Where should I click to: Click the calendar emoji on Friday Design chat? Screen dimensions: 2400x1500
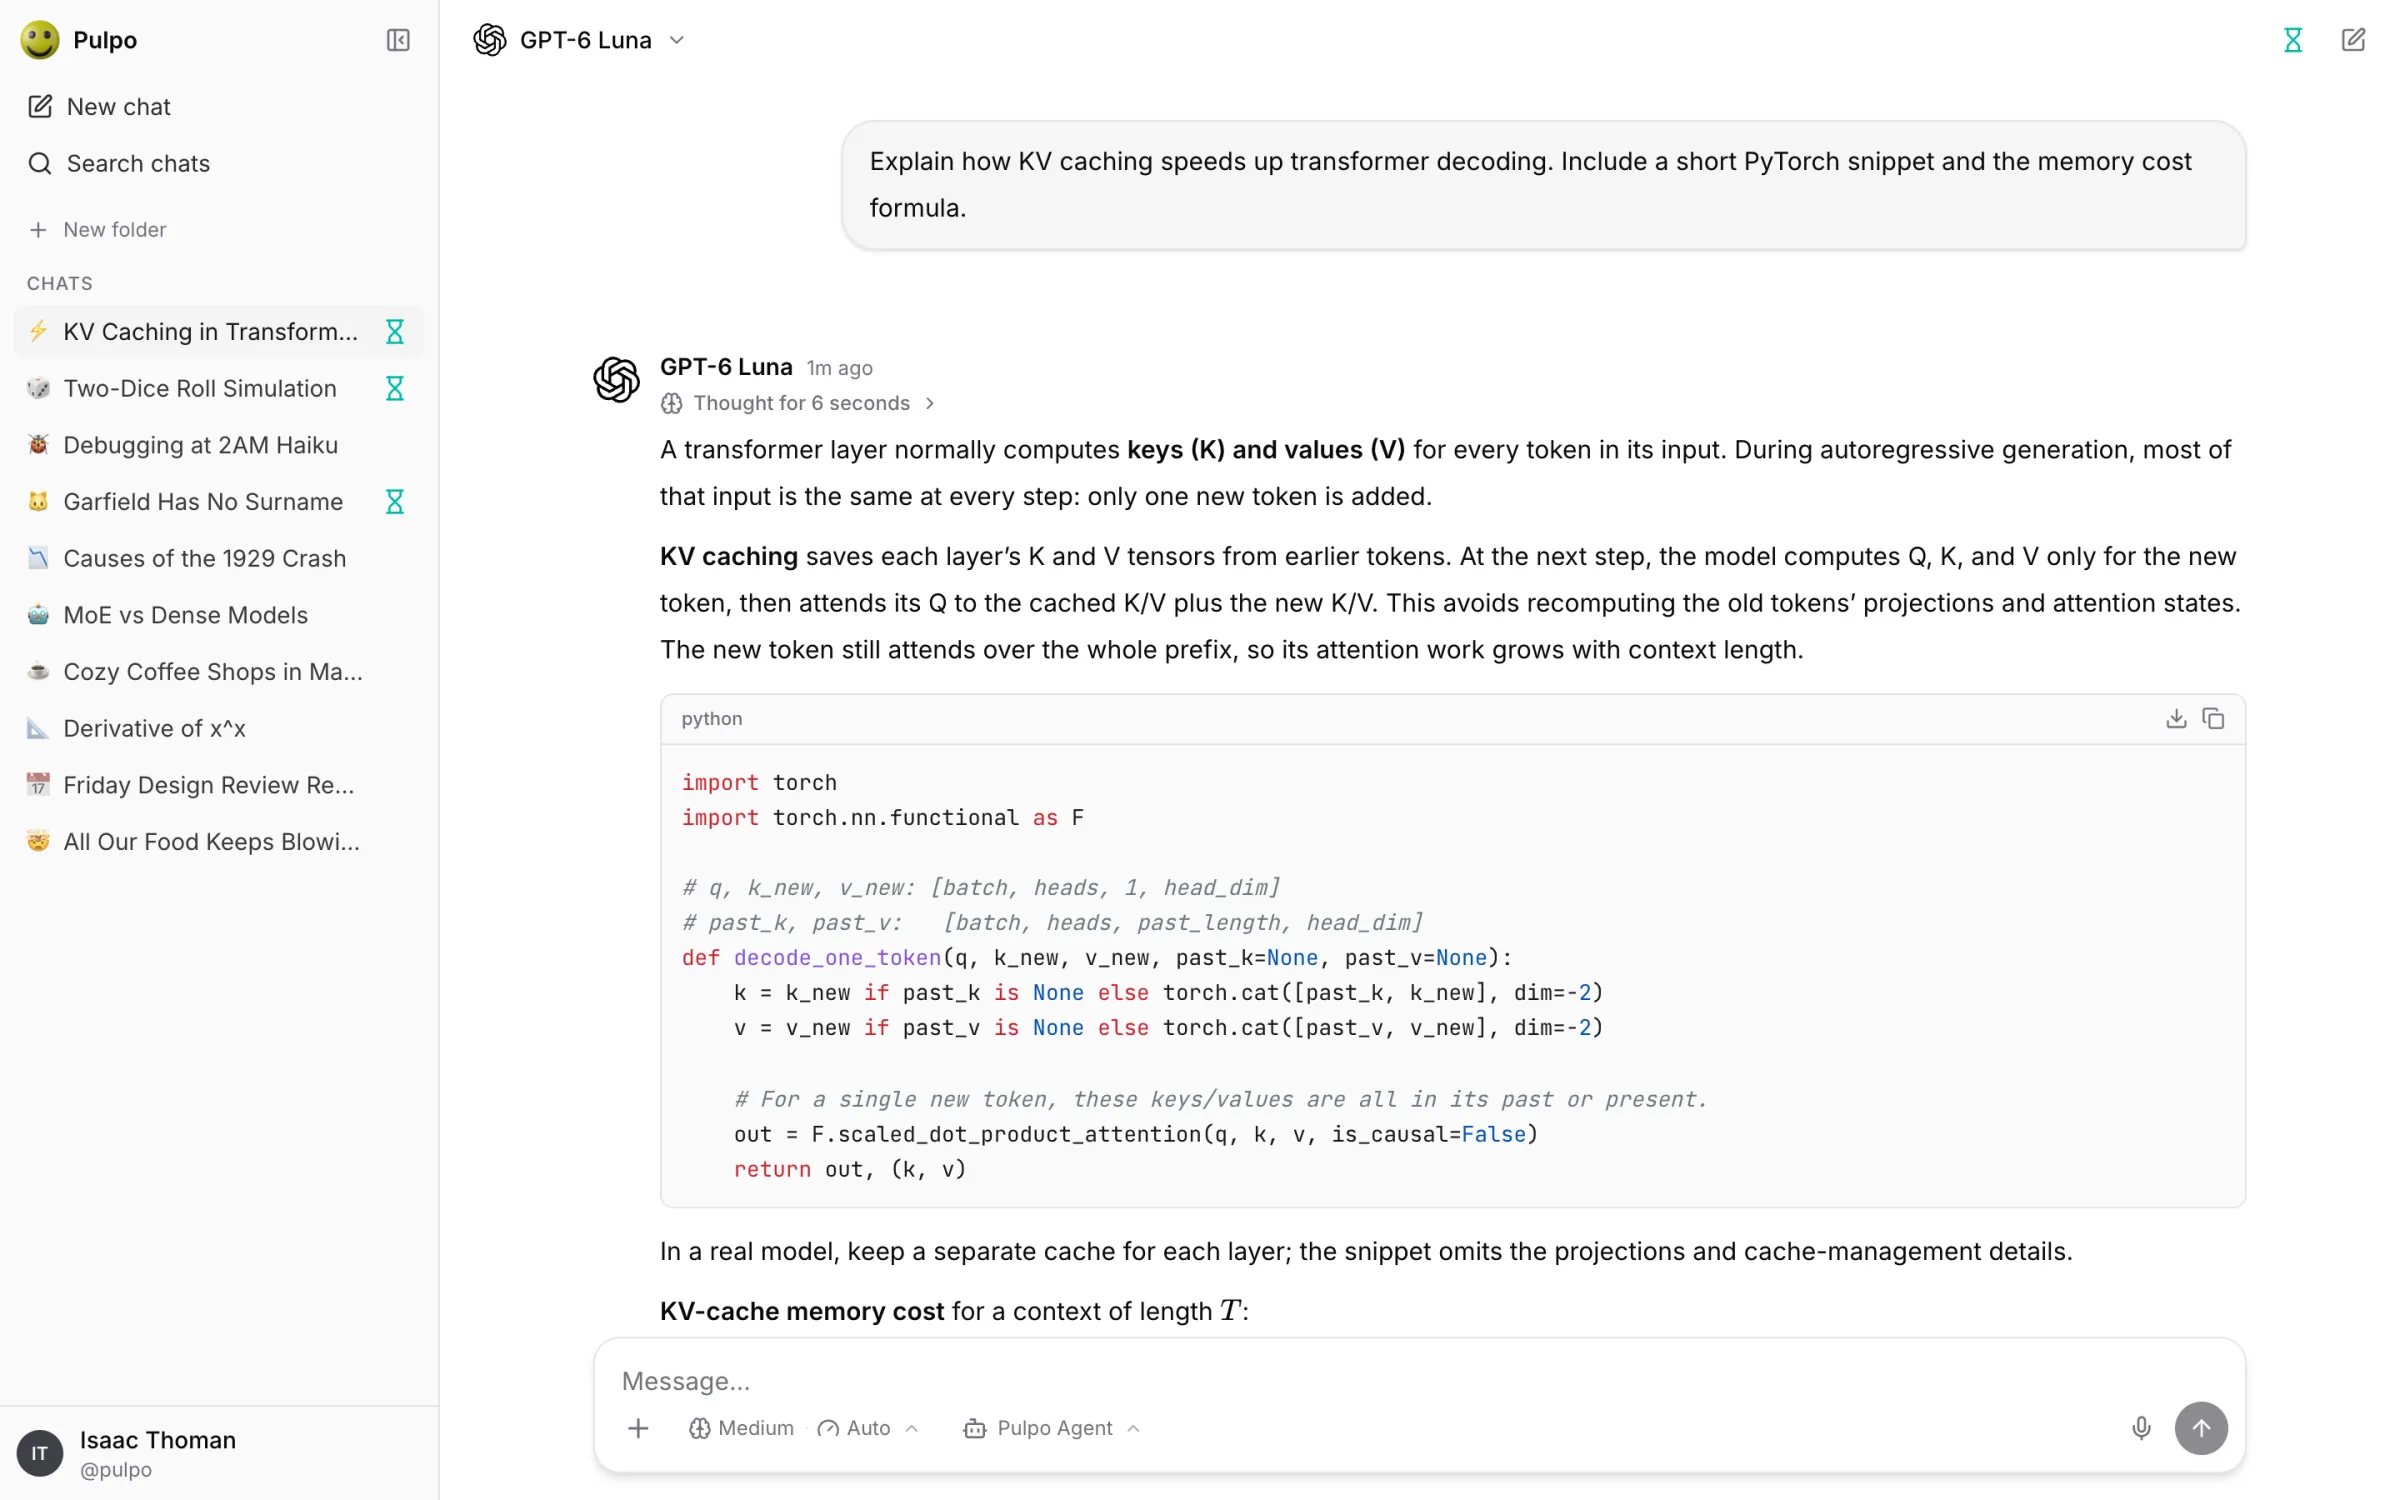click(38, 785)
